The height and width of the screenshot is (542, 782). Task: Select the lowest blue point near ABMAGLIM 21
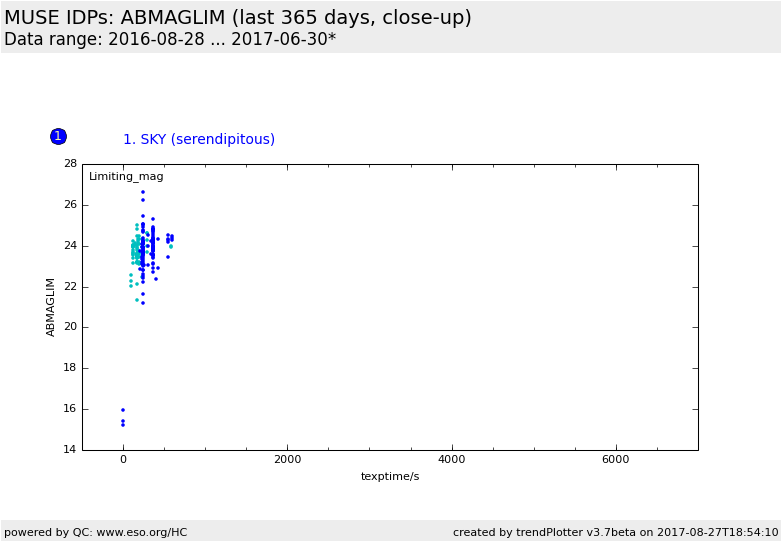142,303
